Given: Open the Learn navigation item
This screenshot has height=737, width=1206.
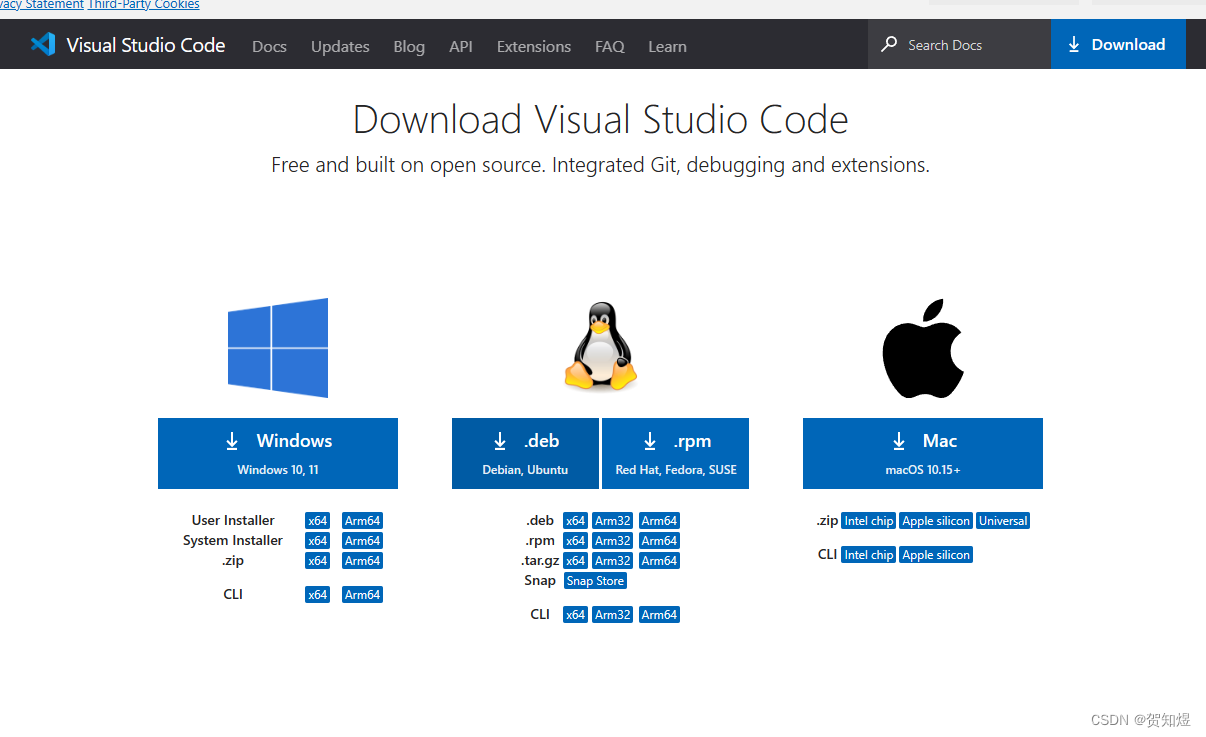Looking at the screenshot, I should (667, 46).
